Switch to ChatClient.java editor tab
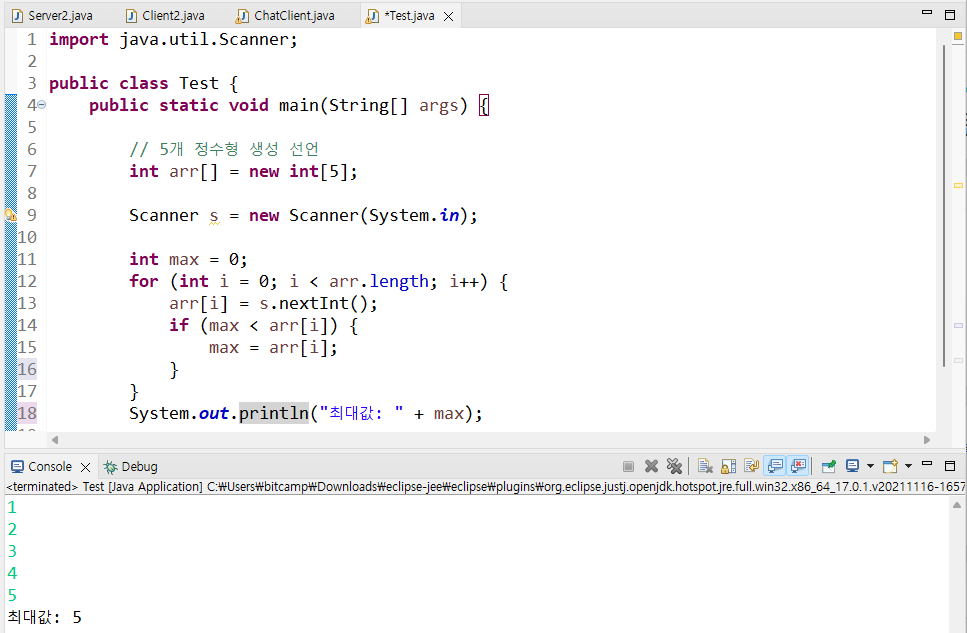This screenshot has width=967, height=633. (286, 16)
